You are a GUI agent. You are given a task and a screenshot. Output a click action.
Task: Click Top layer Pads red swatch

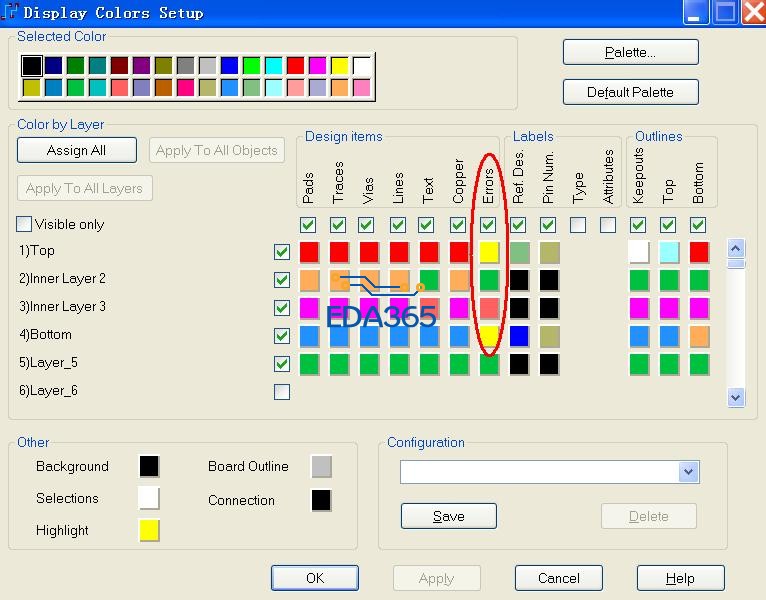click(309, 253)
